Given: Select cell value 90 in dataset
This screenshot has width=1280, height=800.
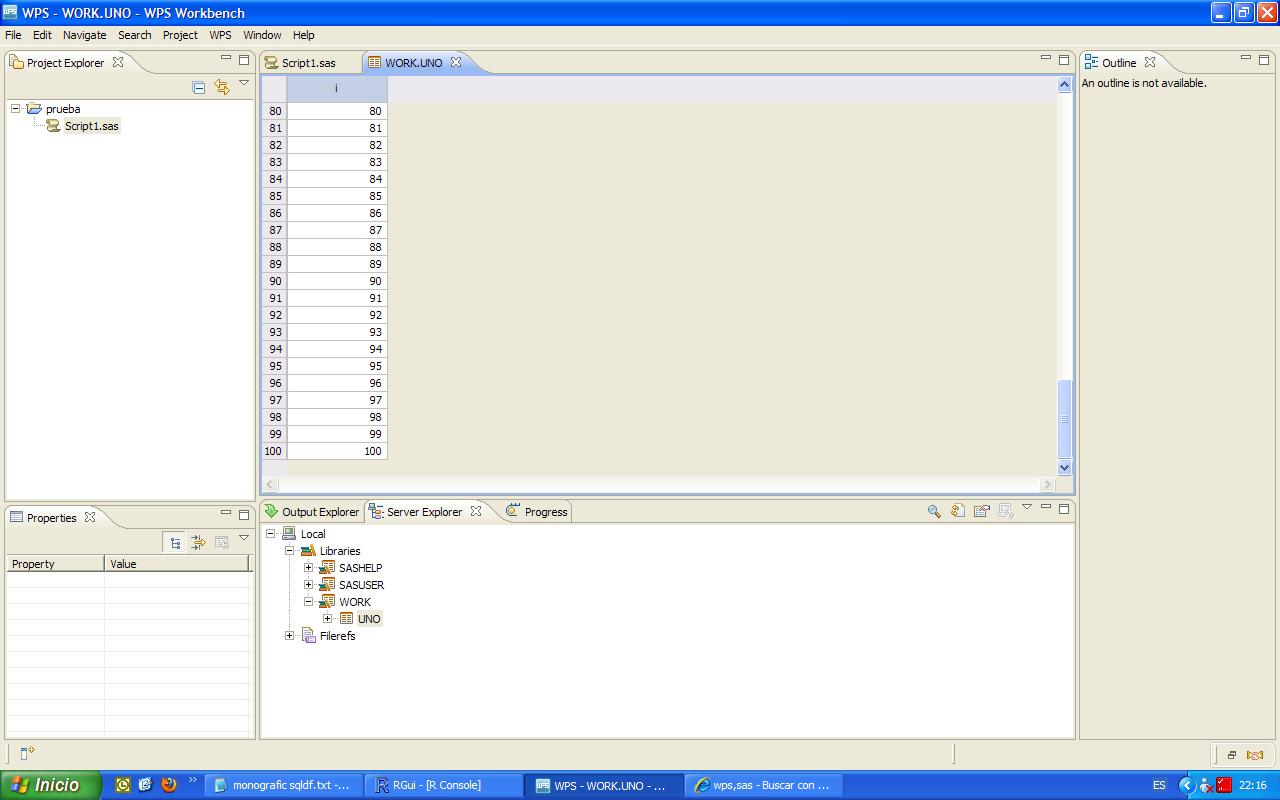Looking at the screenshot, I should (x=337, y=281).
